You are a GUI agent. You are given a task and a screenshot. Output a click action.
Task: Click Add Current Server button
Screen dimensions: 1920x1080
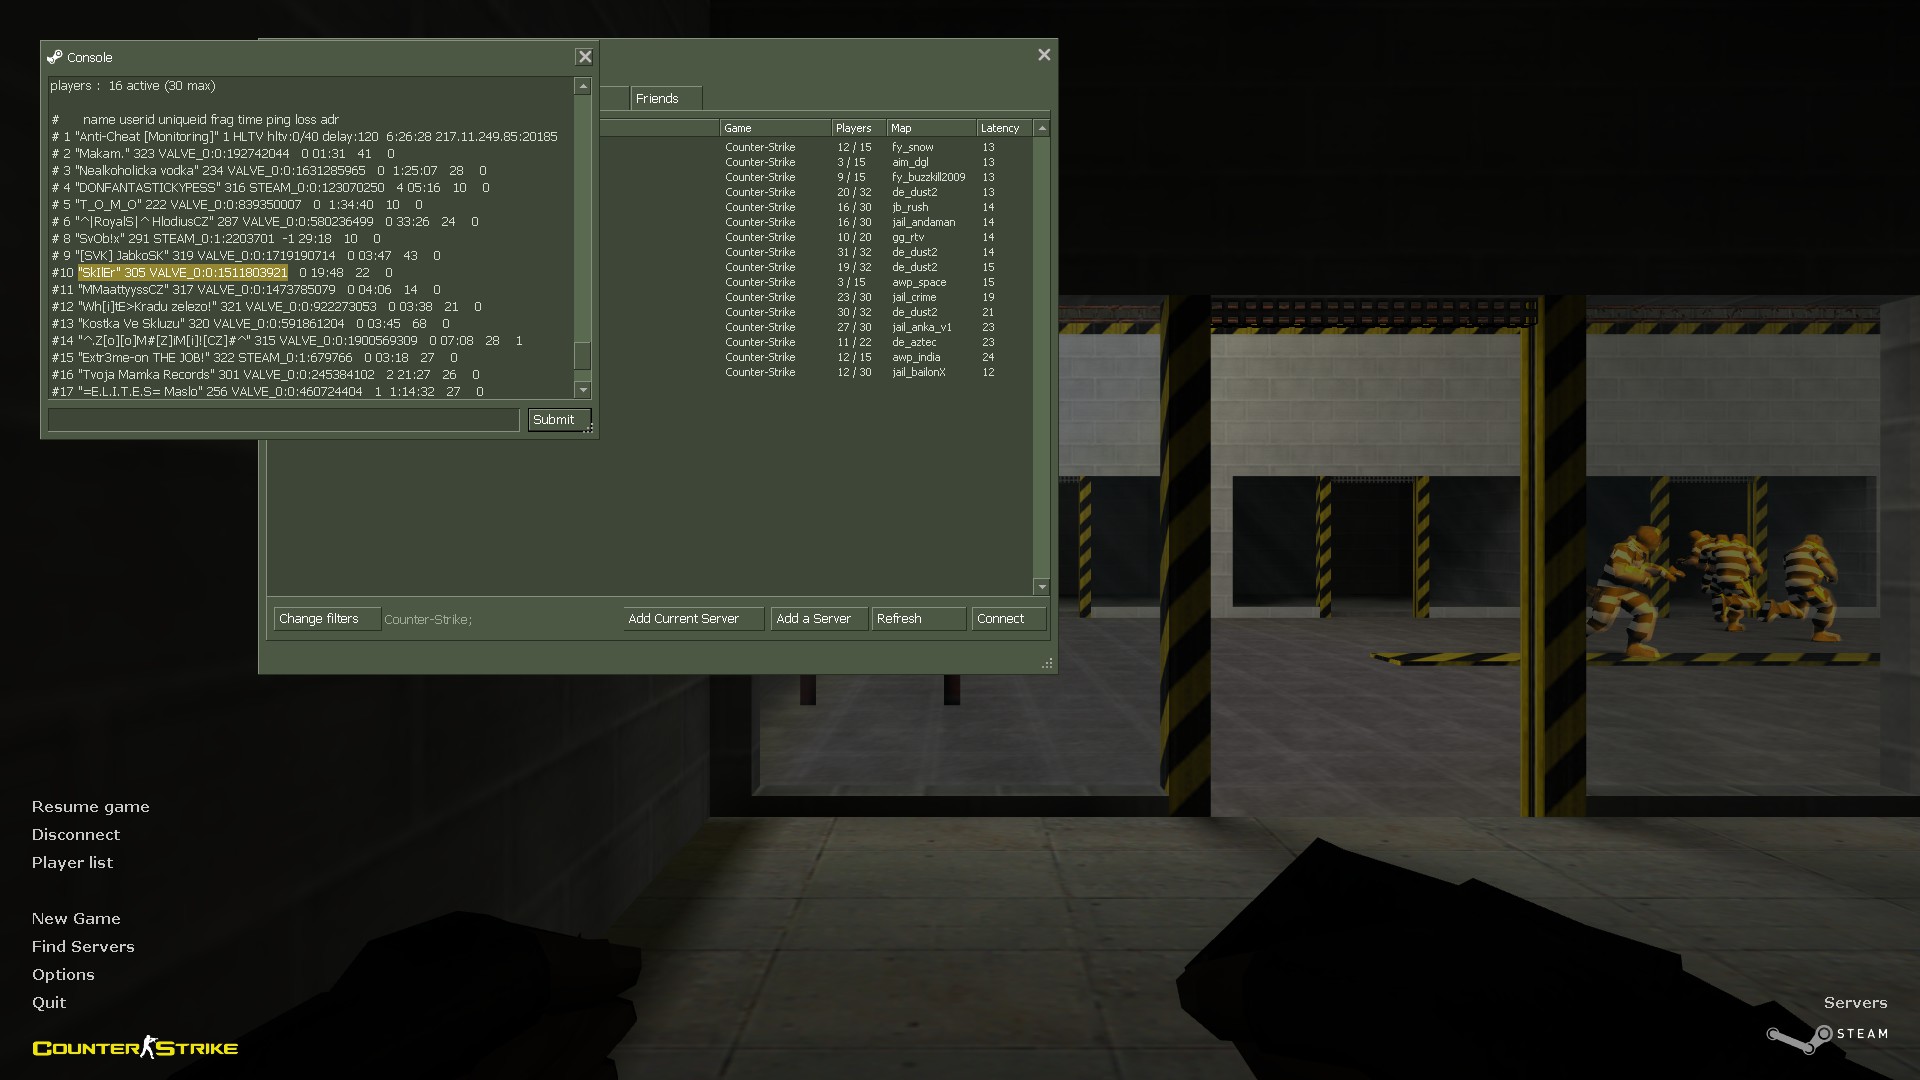[x=693, y=619]
